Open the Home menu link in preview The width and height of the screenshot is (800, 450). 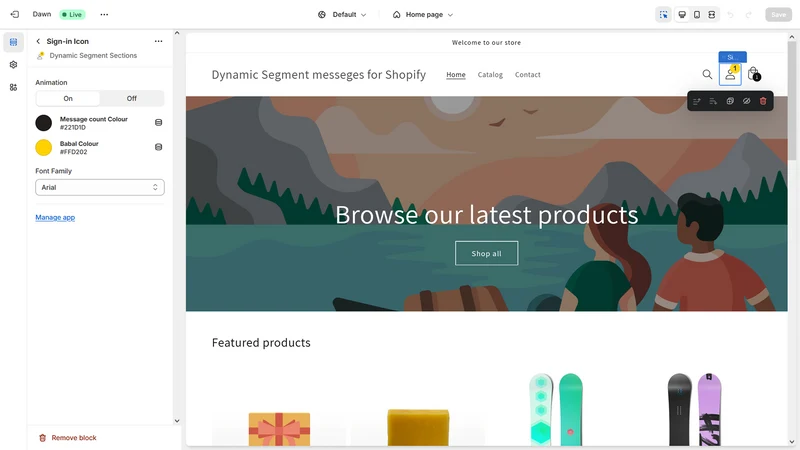pyautogui.click(x=456, y=74)
